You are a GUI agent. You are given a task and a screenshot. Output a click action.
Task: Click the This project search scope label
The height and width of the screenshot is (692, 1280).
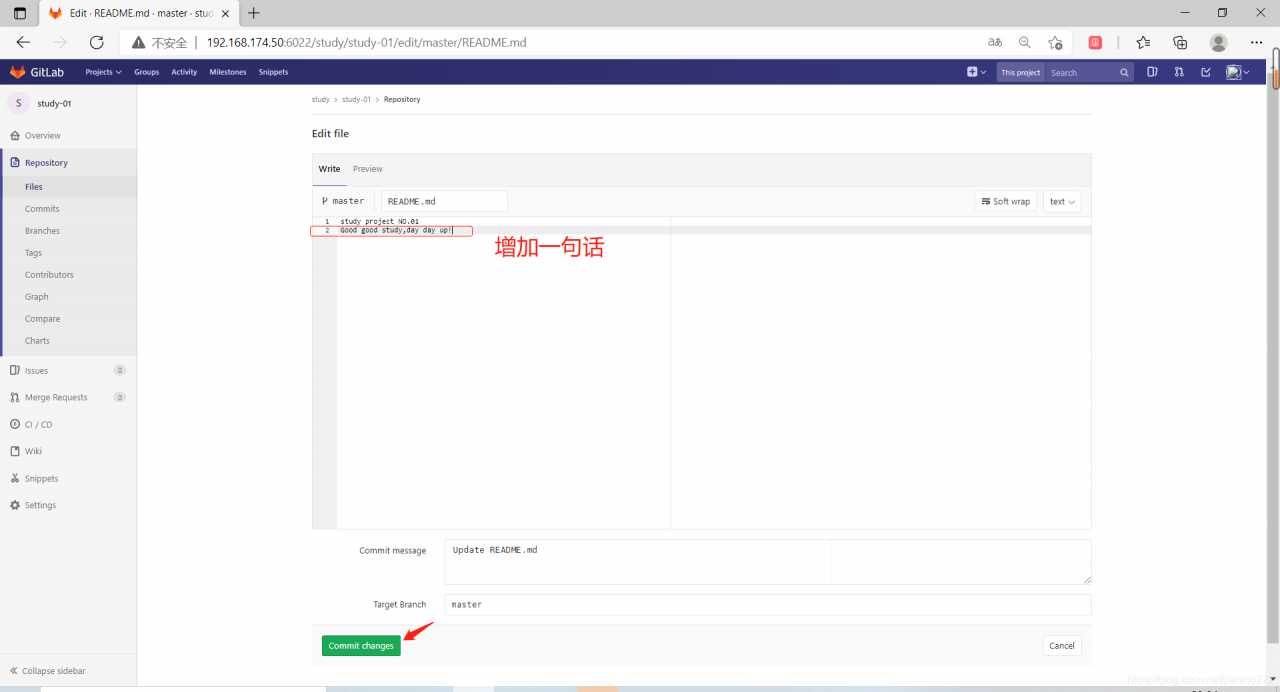click(x=1021, y=72)
